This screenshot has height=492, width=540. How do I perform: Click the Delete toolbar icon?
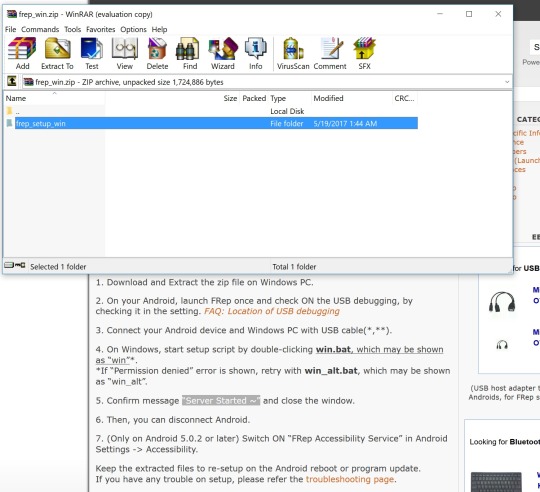point(157,53)
